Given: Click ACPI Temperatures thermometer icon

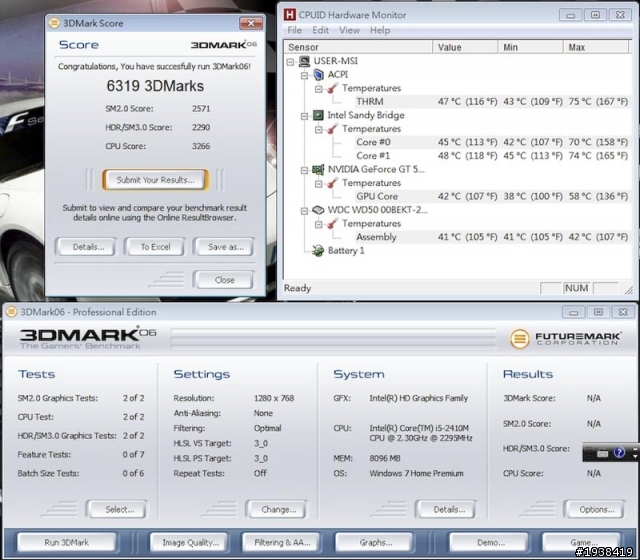Looking at the screenshot, I should pyautogui.click(x=333, y=88).
